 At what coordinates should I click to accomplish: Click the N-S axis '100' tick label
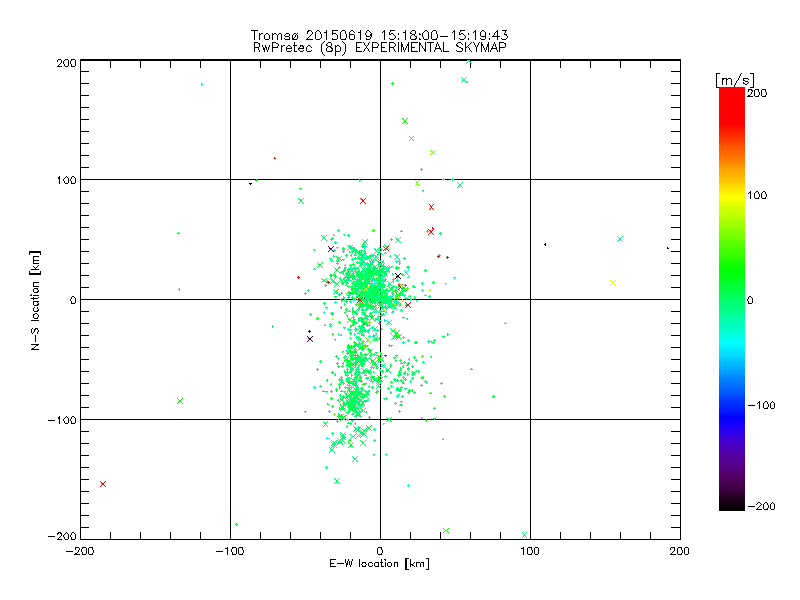tap(66, 181)
